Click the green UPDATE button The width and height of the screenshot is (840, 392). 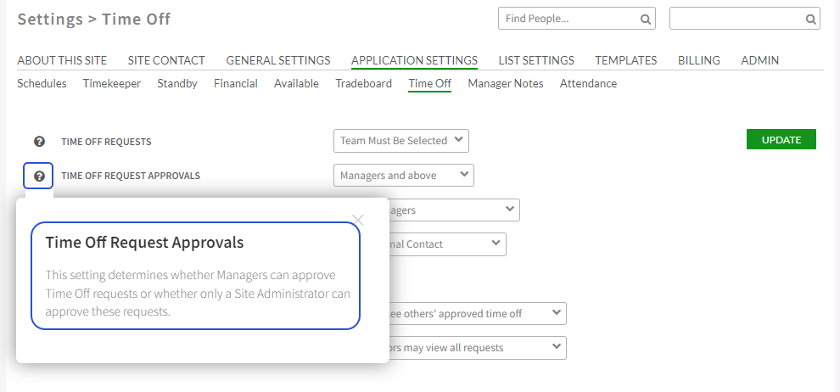[x=781, y=139]
